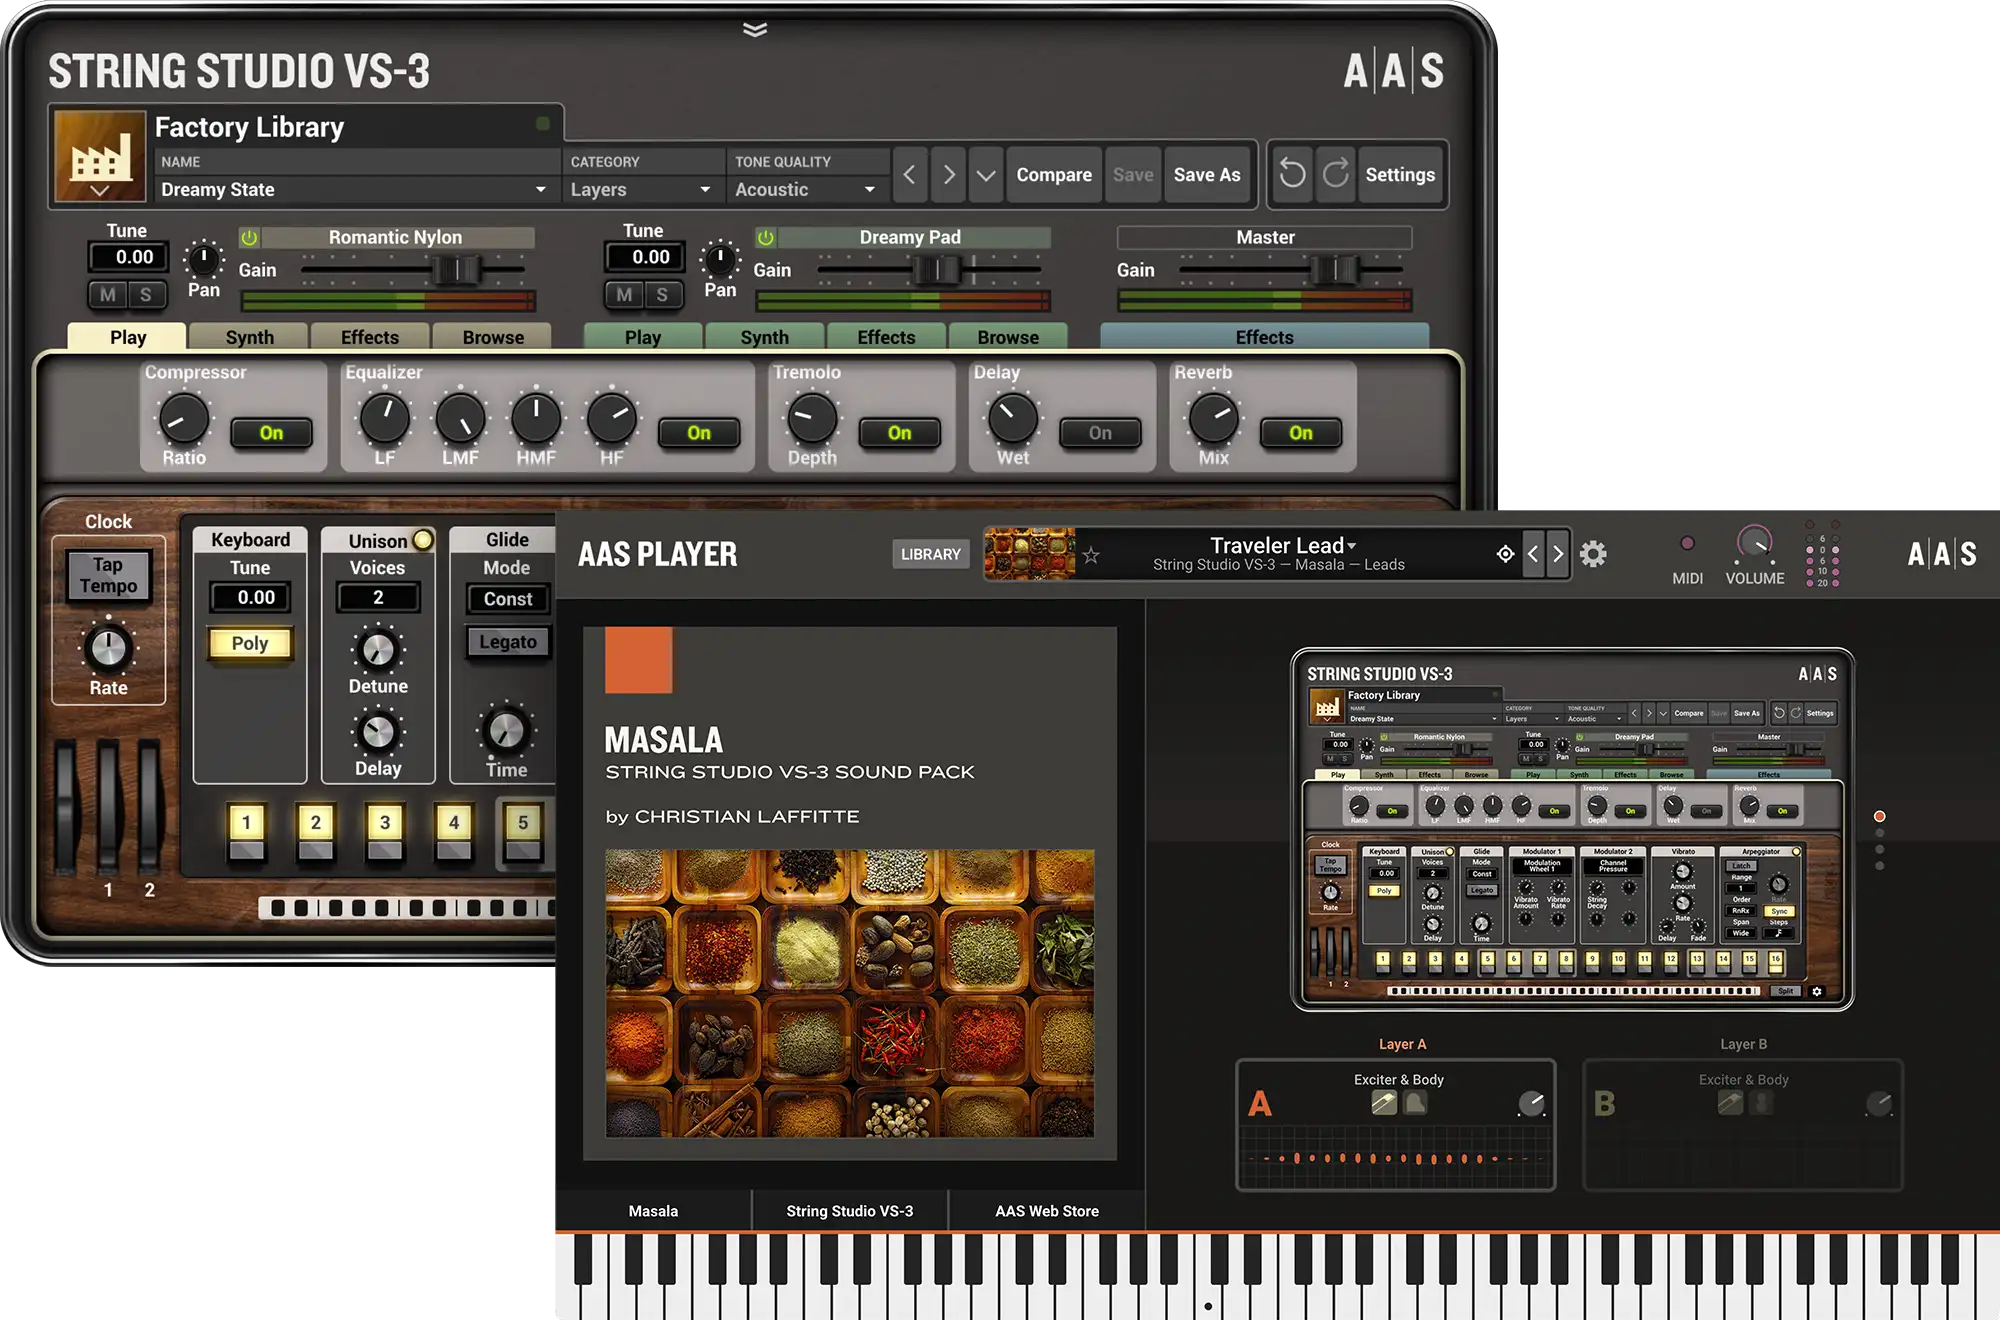
Task: Click the Compare button
Action: click(1054, 175)
